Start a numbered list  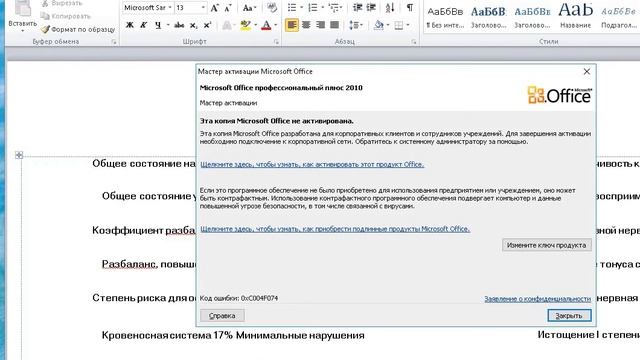click(313, 8)
